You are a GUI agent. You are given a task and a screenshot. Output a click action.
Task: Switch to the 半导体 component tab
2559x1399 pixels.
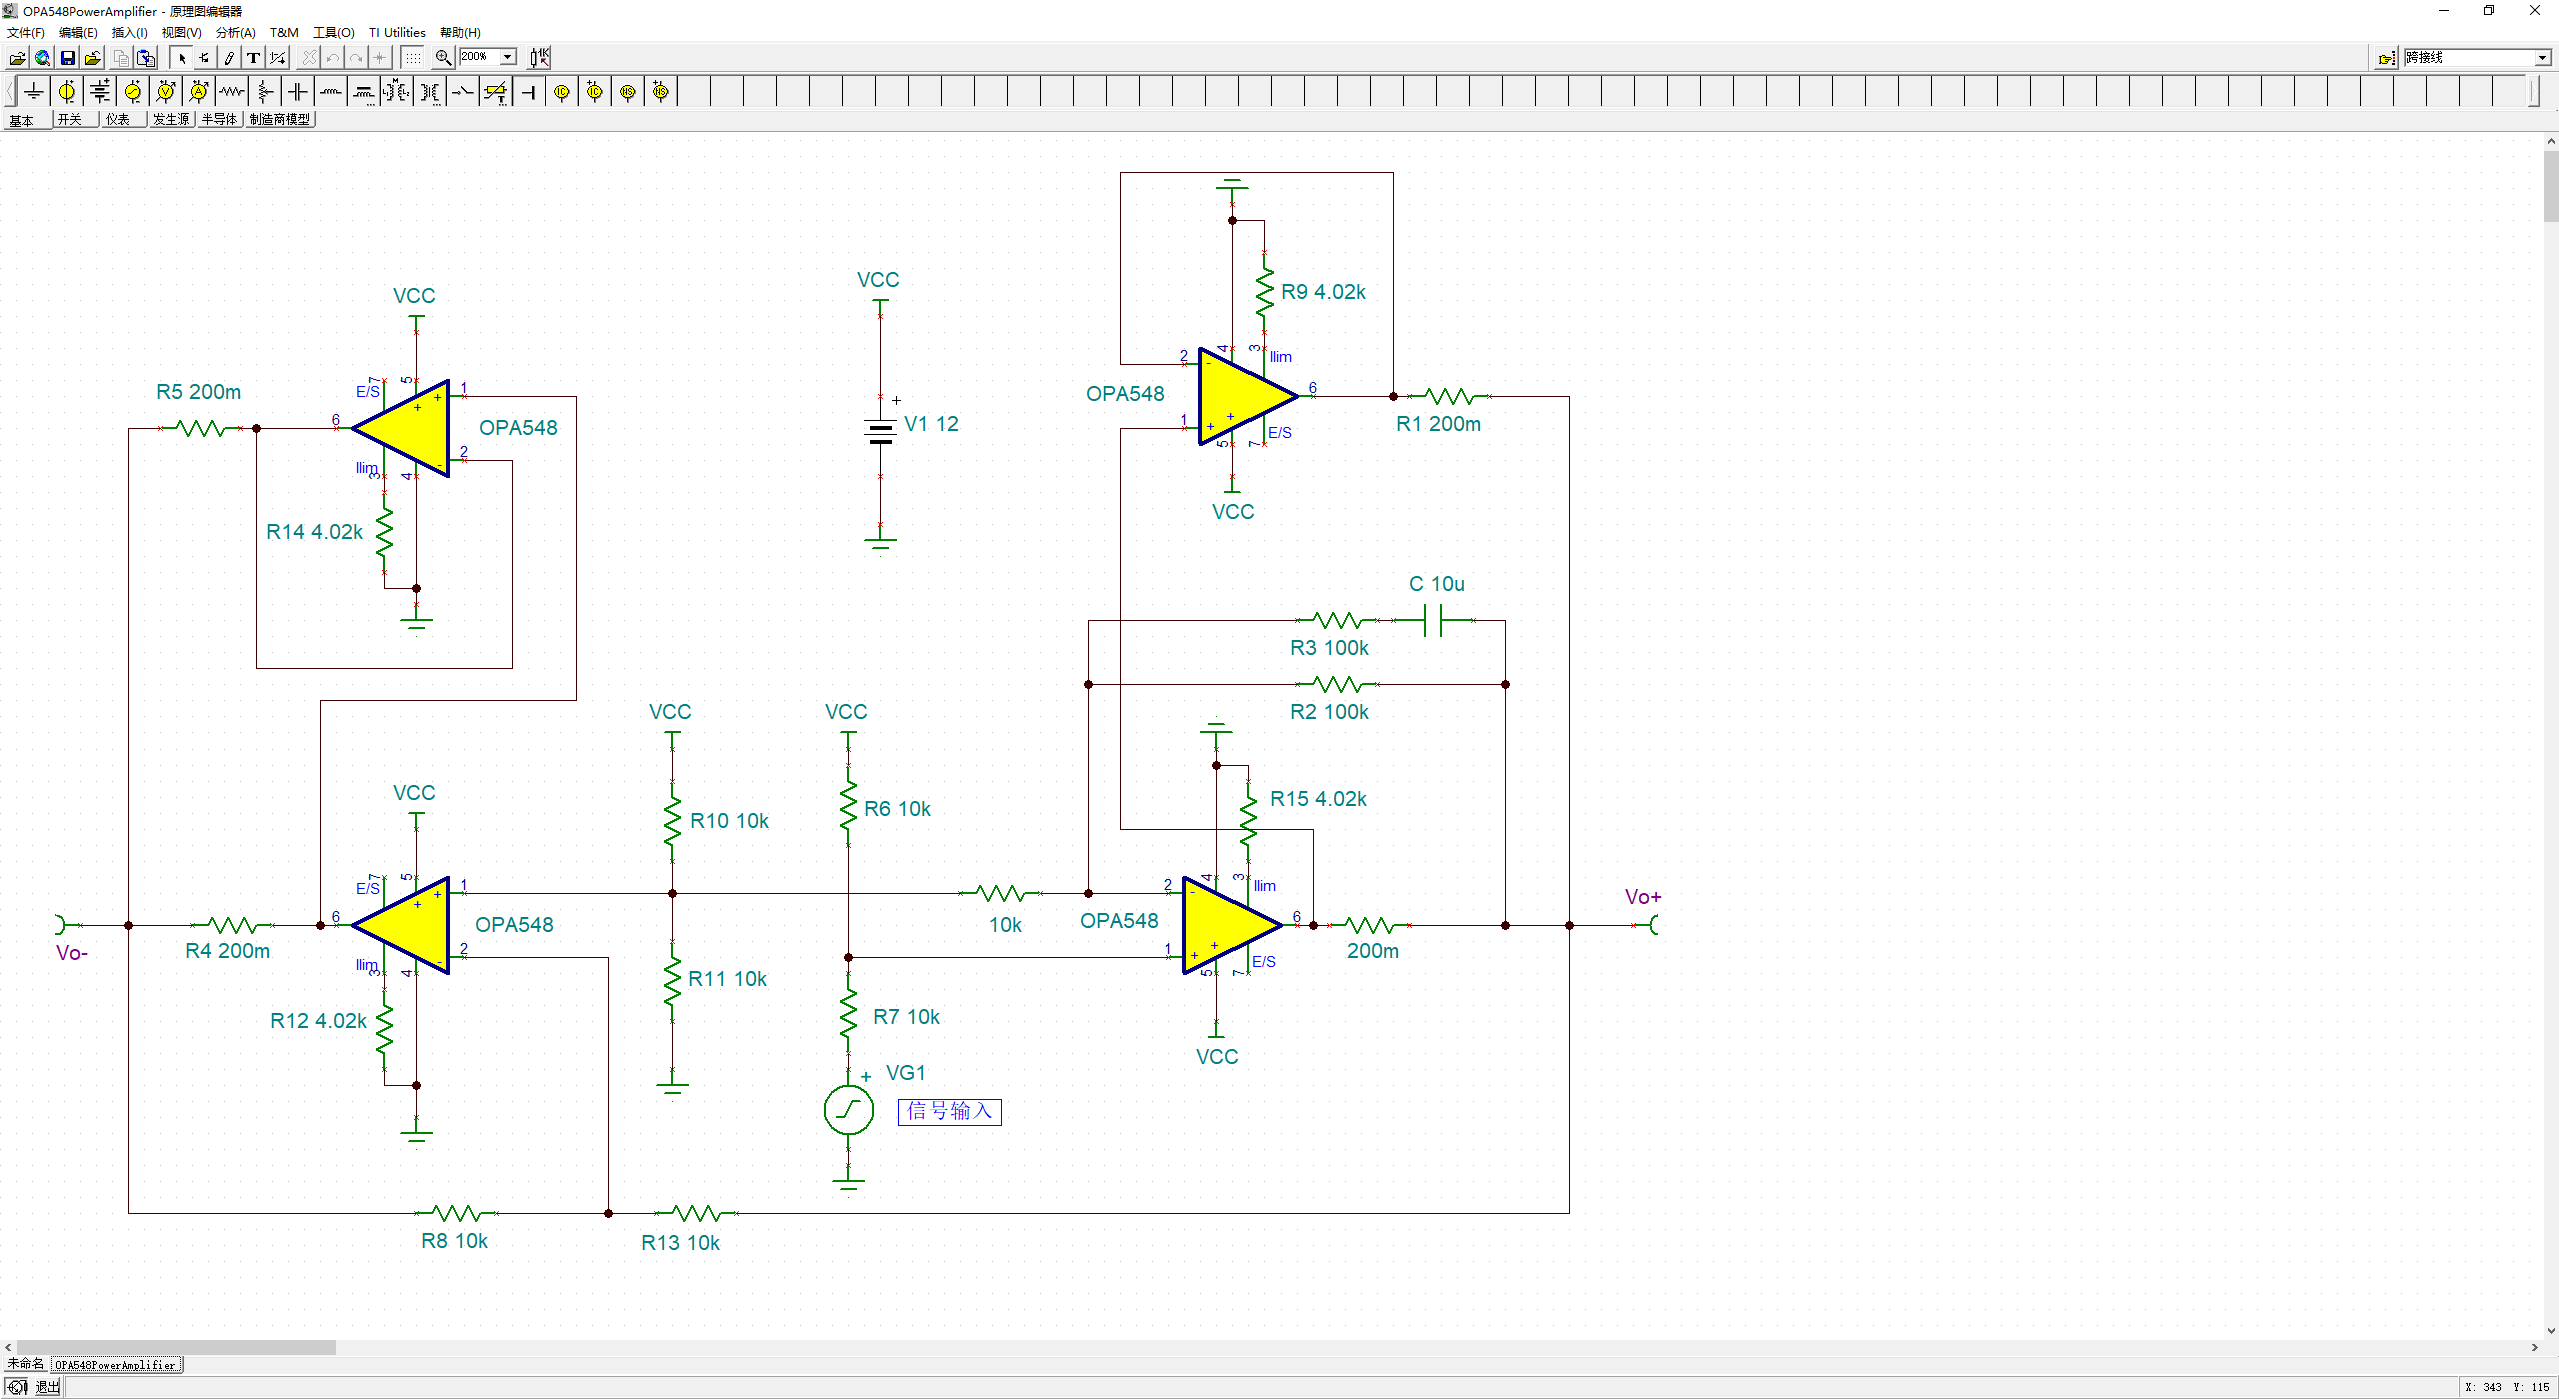219,119
